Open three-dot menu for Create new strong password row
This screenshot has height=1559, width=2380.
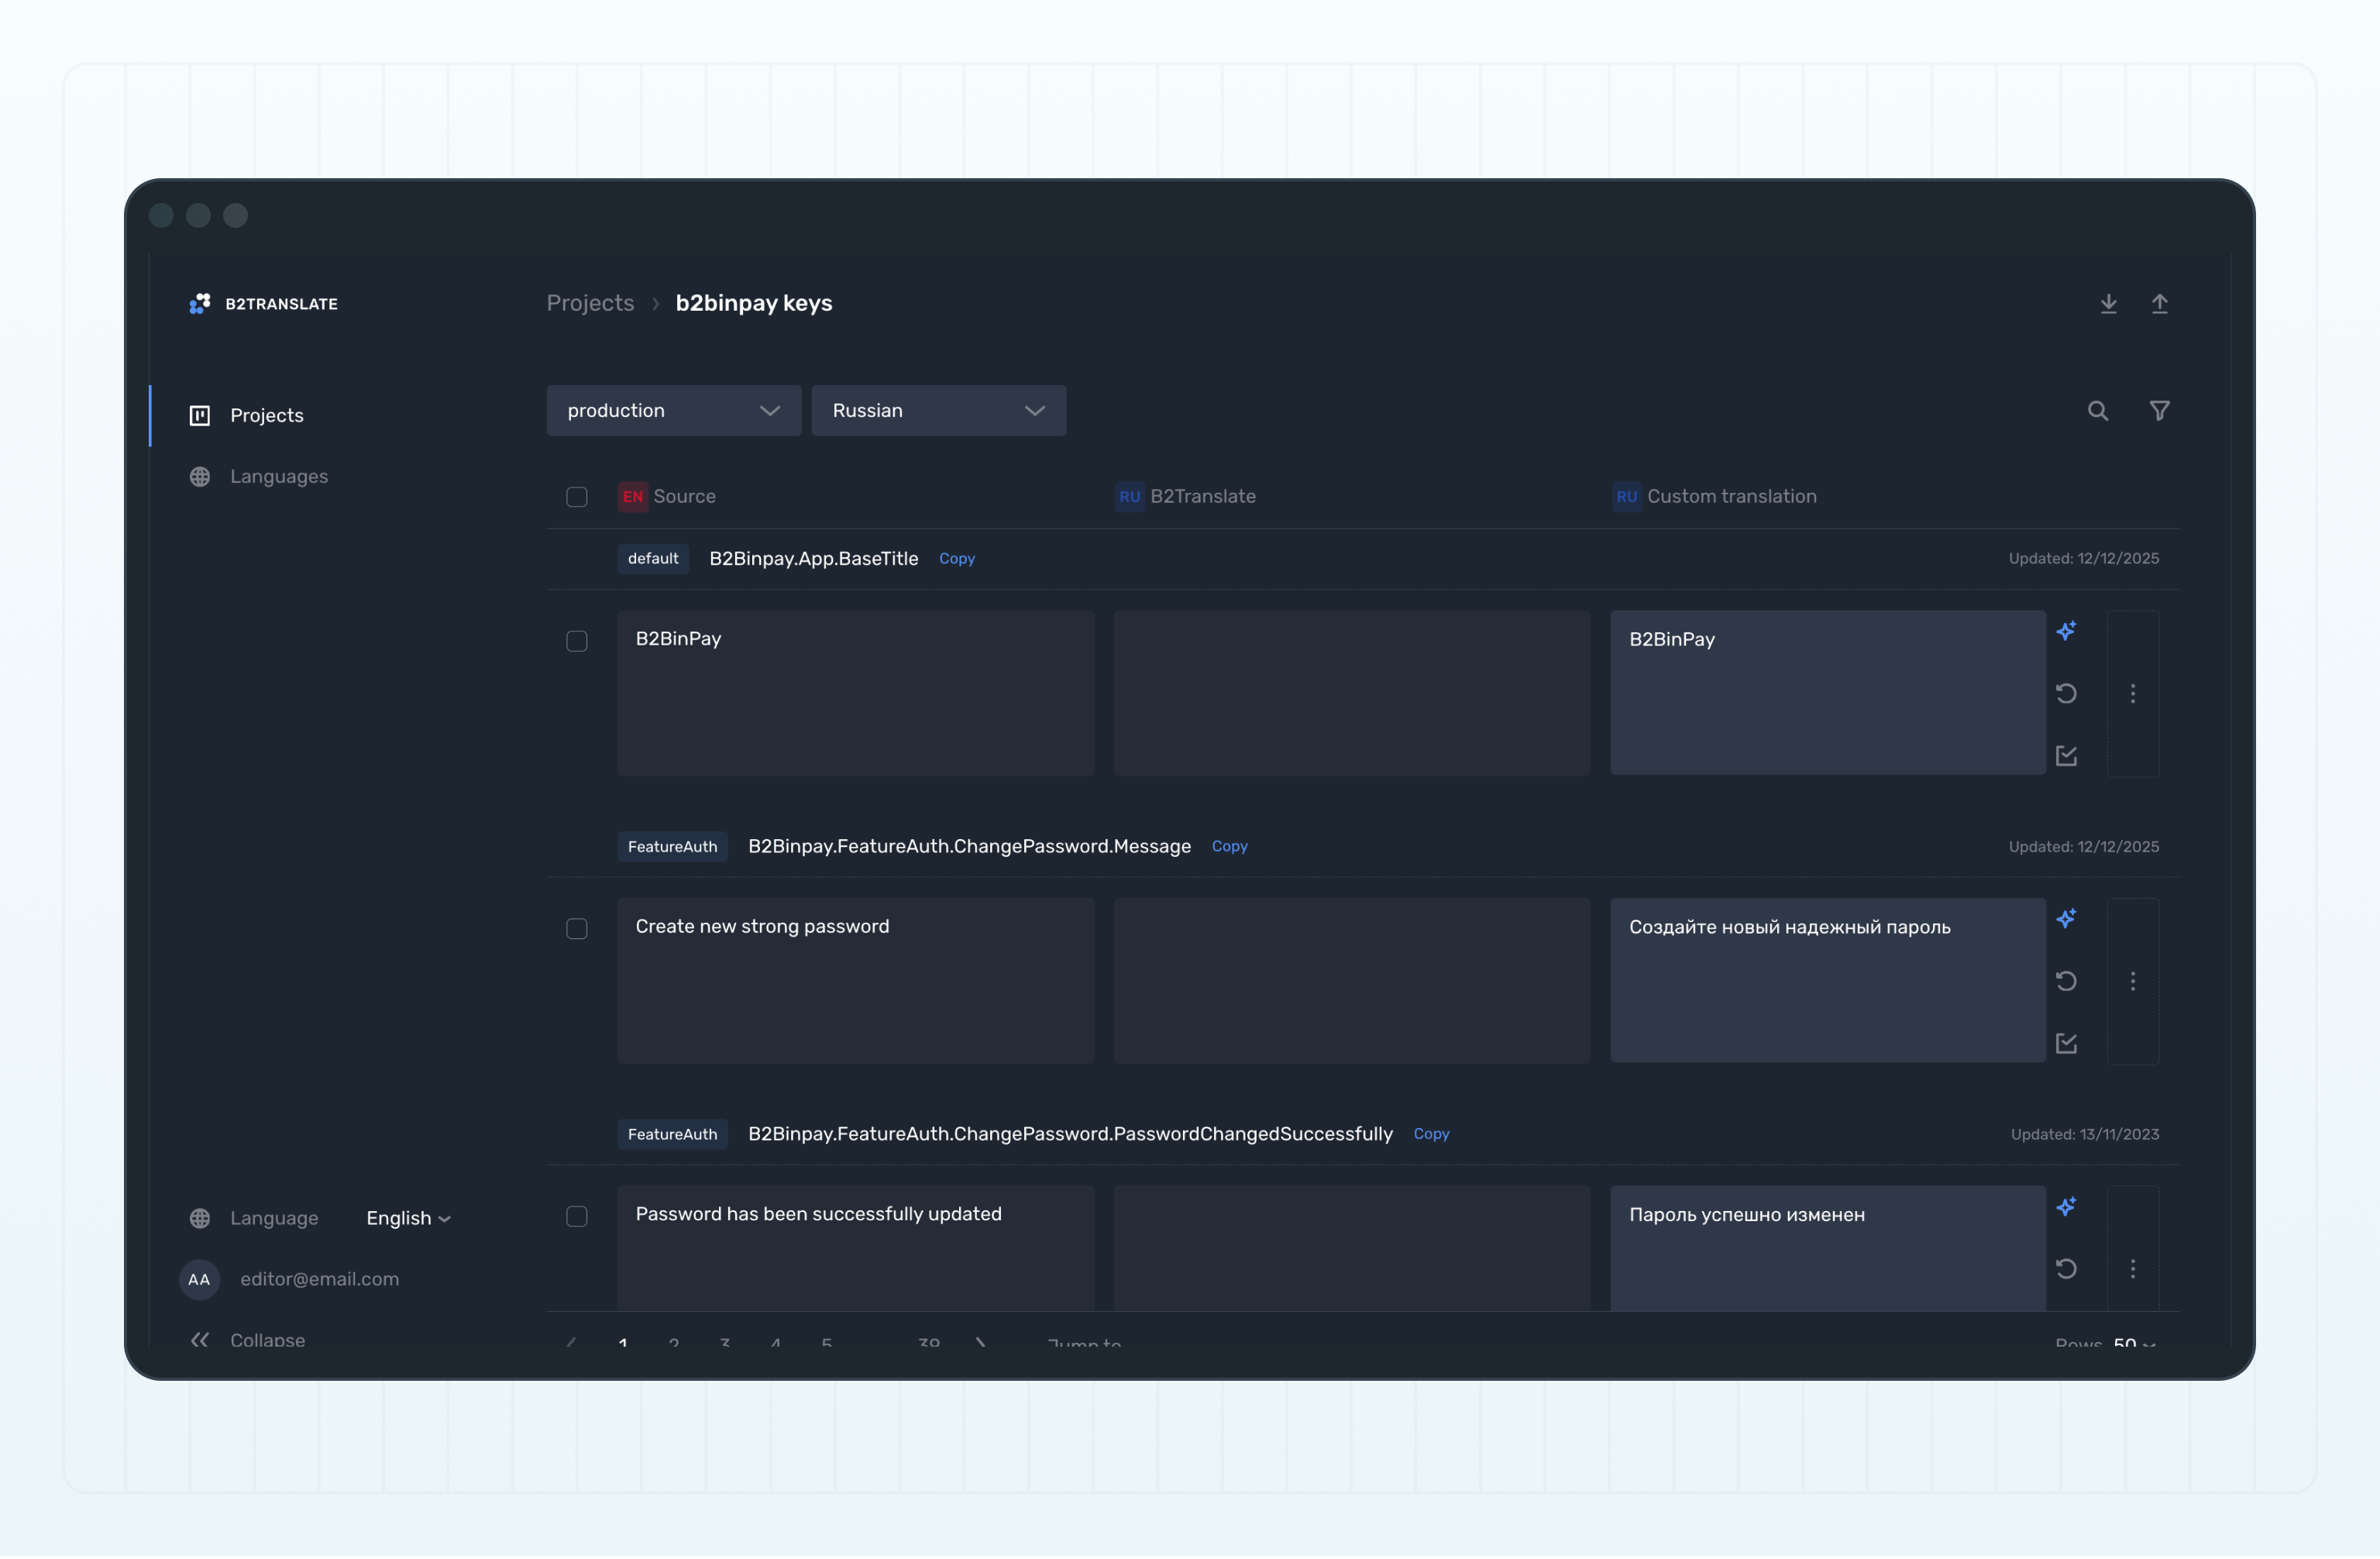2132,981
